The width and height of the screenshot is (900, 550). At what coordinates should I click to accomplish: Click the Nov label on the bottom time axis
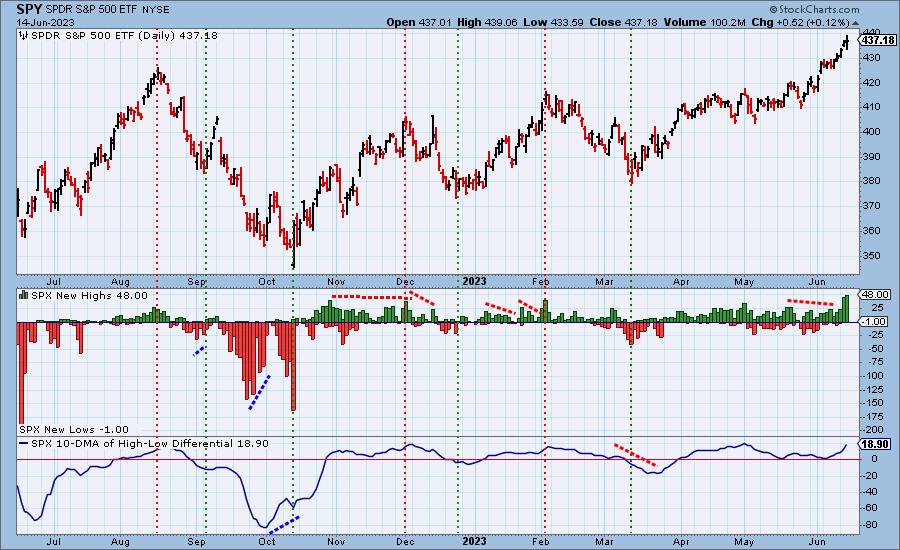(336, 541)
